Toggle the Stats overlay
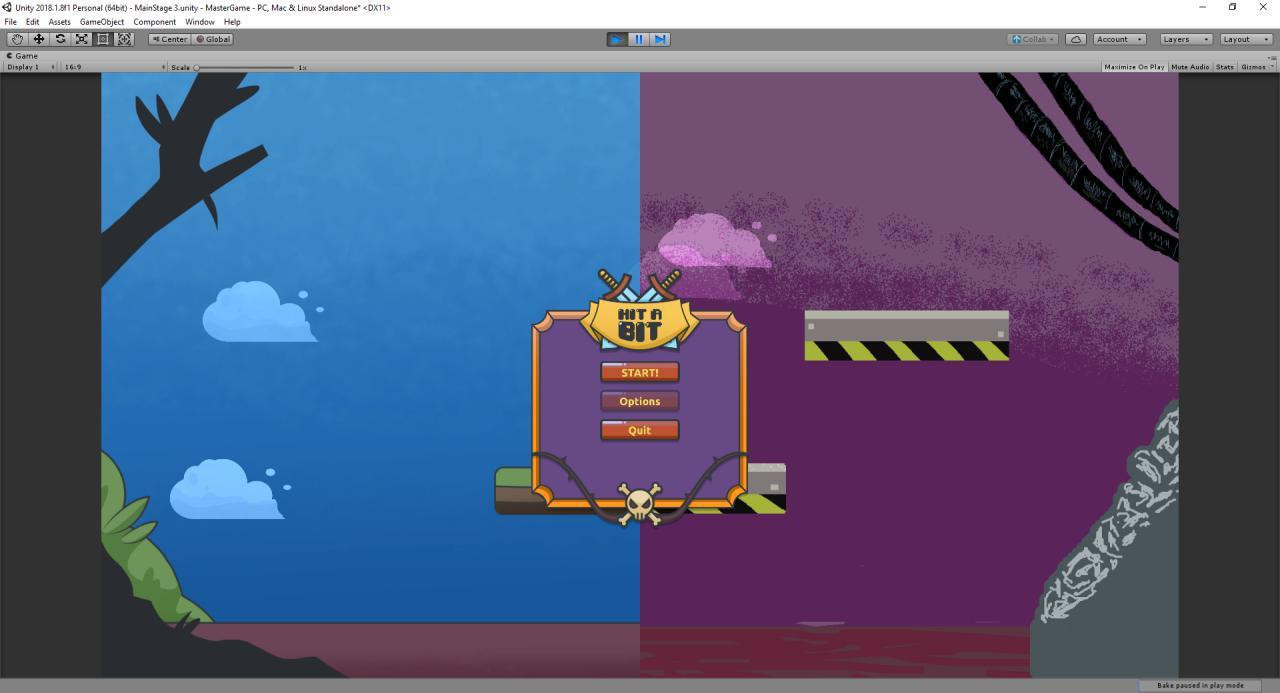The height and width of the screenshot is (693, 1280). pos(1225,67)
